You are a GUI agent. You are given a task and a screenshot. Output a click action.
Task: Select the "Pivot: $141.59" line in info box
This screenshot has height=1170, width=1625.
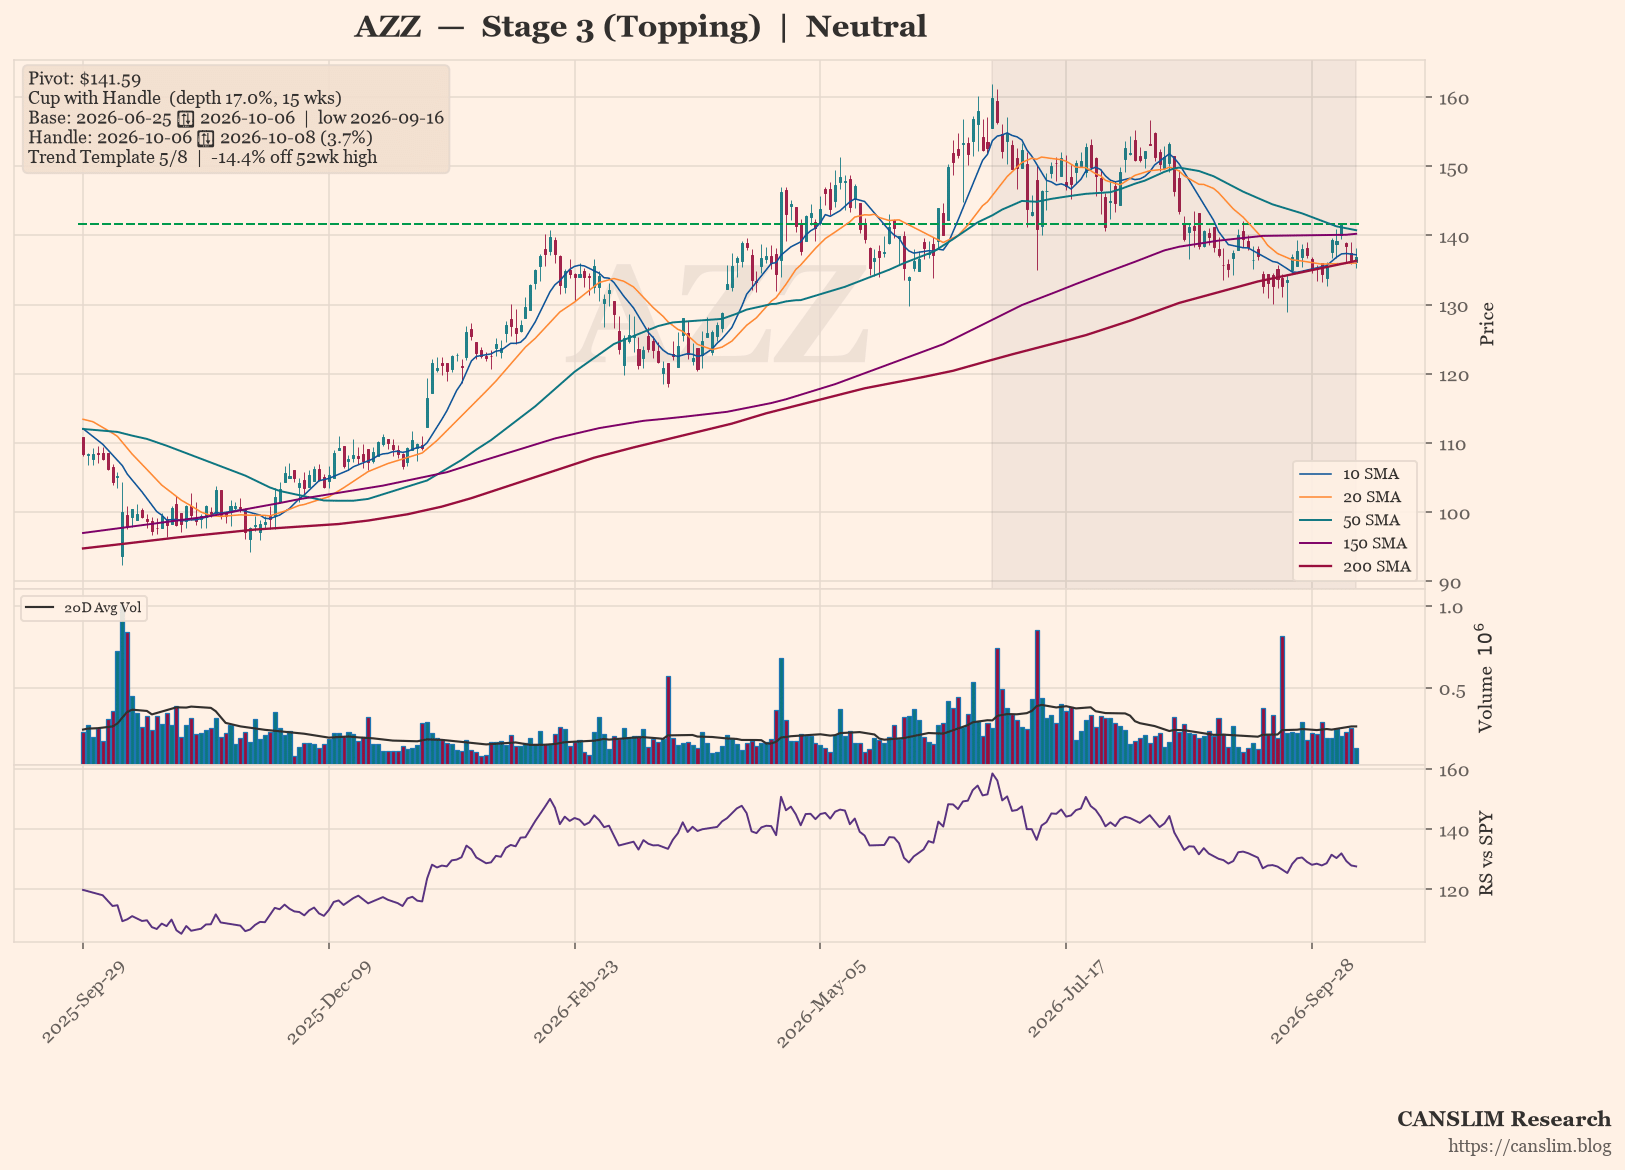[85, 79]
